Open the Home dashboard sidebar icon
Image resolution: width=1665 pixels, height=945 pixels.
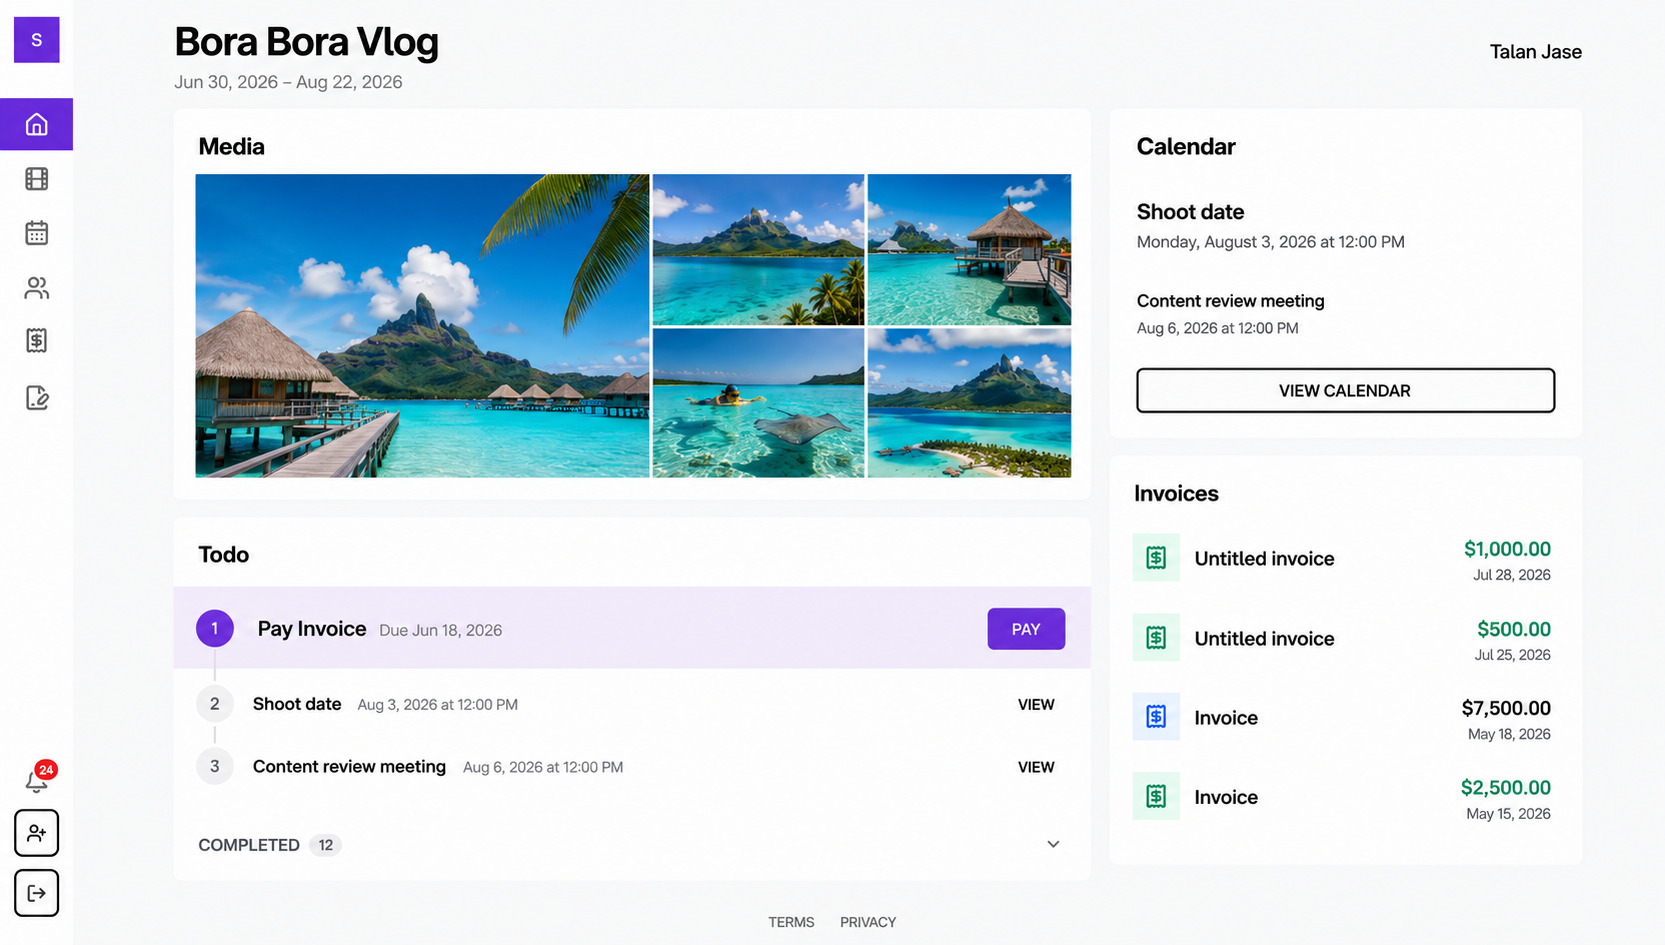[36, 124]
